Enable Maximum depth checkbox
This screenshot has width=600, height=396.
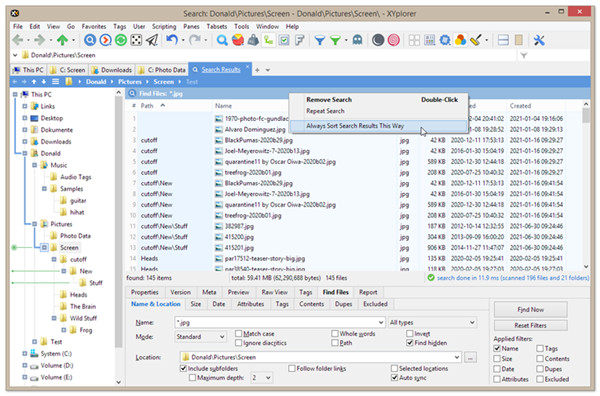coord(192,378)
